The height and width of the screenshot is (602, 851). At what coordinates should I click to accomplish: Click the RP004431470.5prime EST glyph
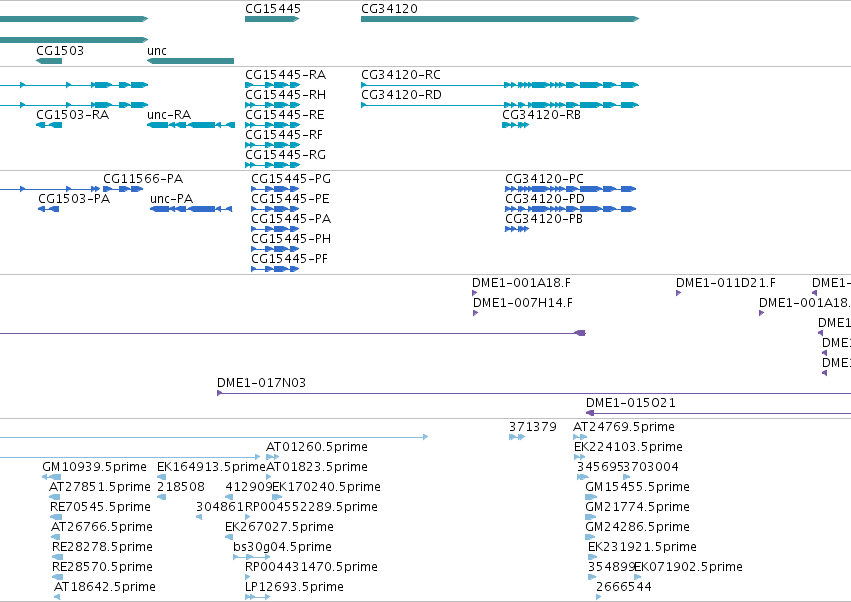pyautogui.click(x=247, y=577)
